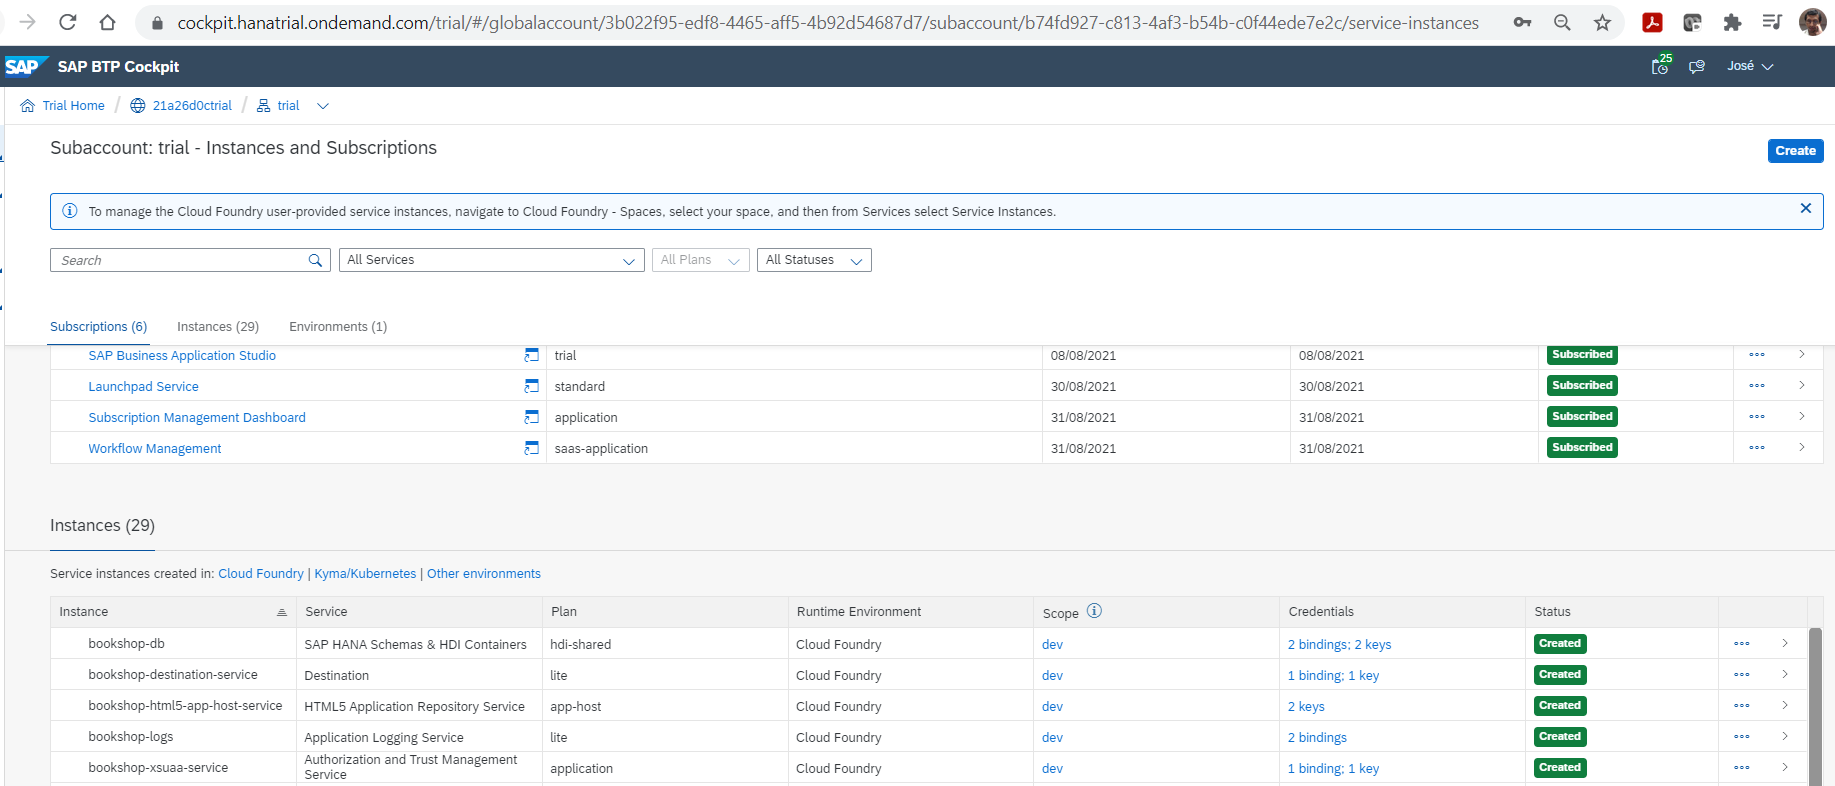Screen dimensions: 1835x786
Task: Open SAP Business Application Studio link
Action: 182,356
